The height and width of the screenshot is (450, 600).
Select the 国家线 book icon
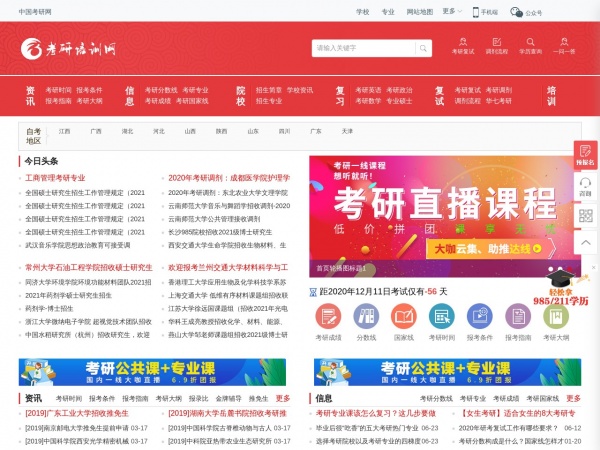(x=404, y=317)
